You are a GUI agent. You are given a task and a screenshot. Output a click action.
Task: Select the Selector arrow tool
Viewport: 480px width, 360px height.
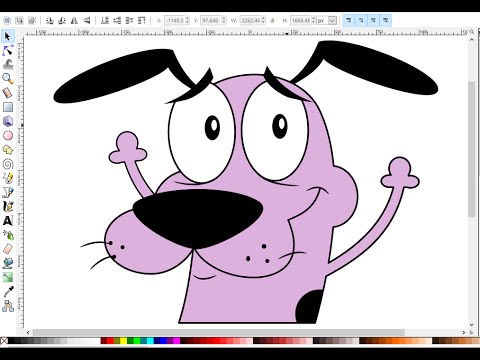click(8, 36)
